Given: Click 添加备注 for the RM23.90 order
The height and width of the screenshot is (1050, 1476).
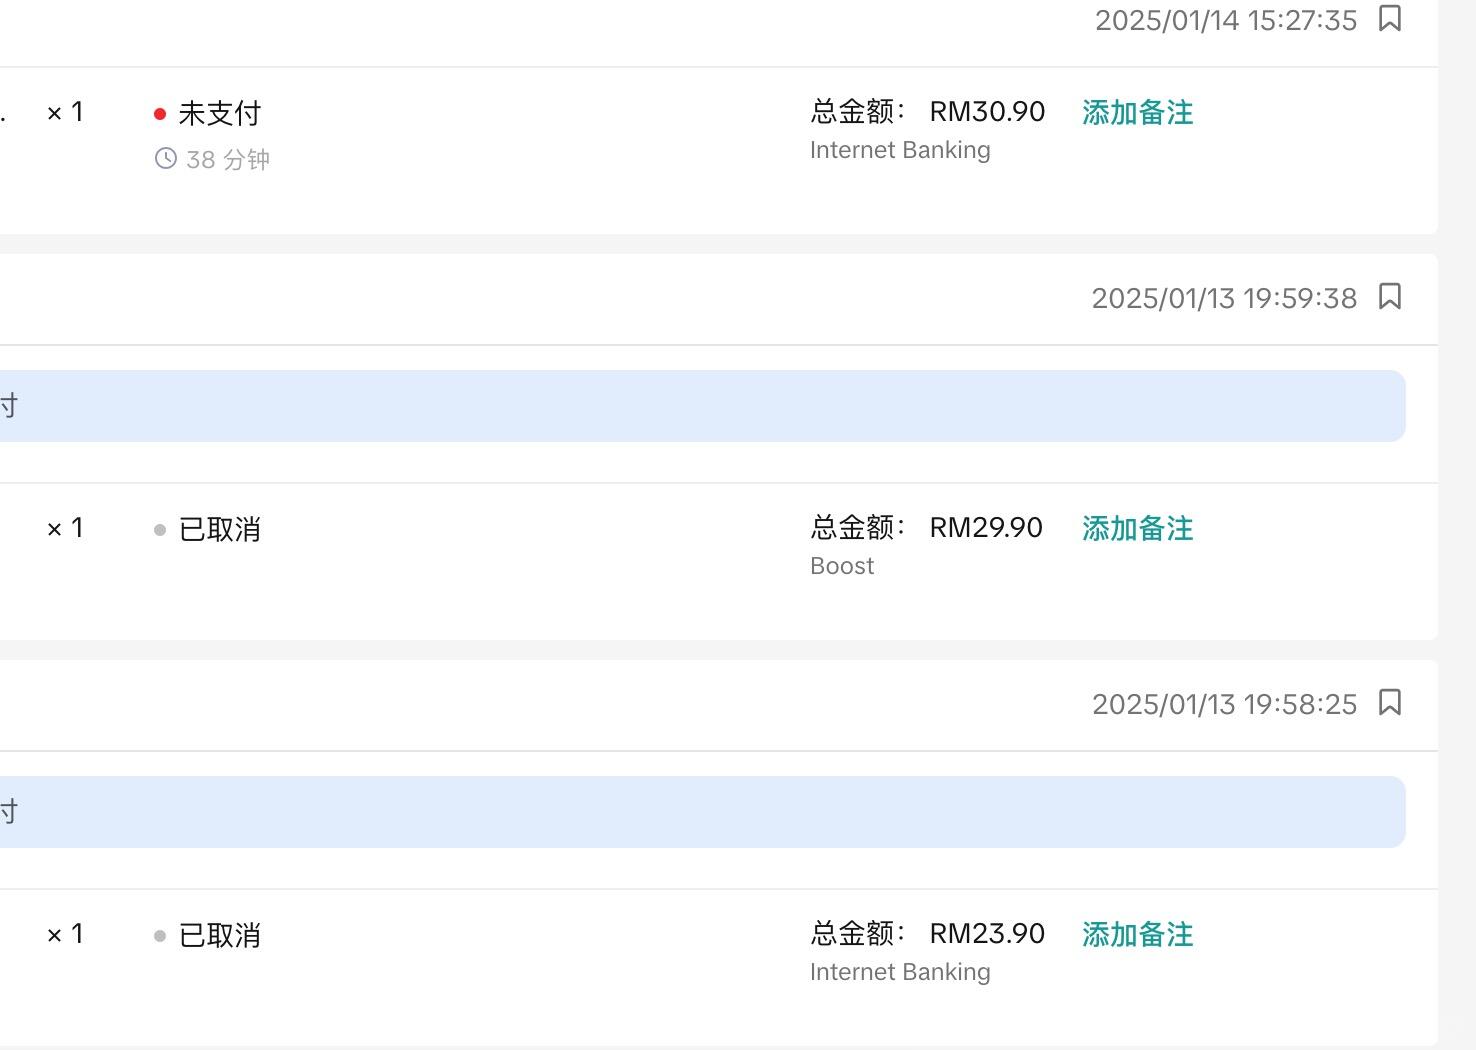Looking at the screenshot, I should tap(1138, 934).
